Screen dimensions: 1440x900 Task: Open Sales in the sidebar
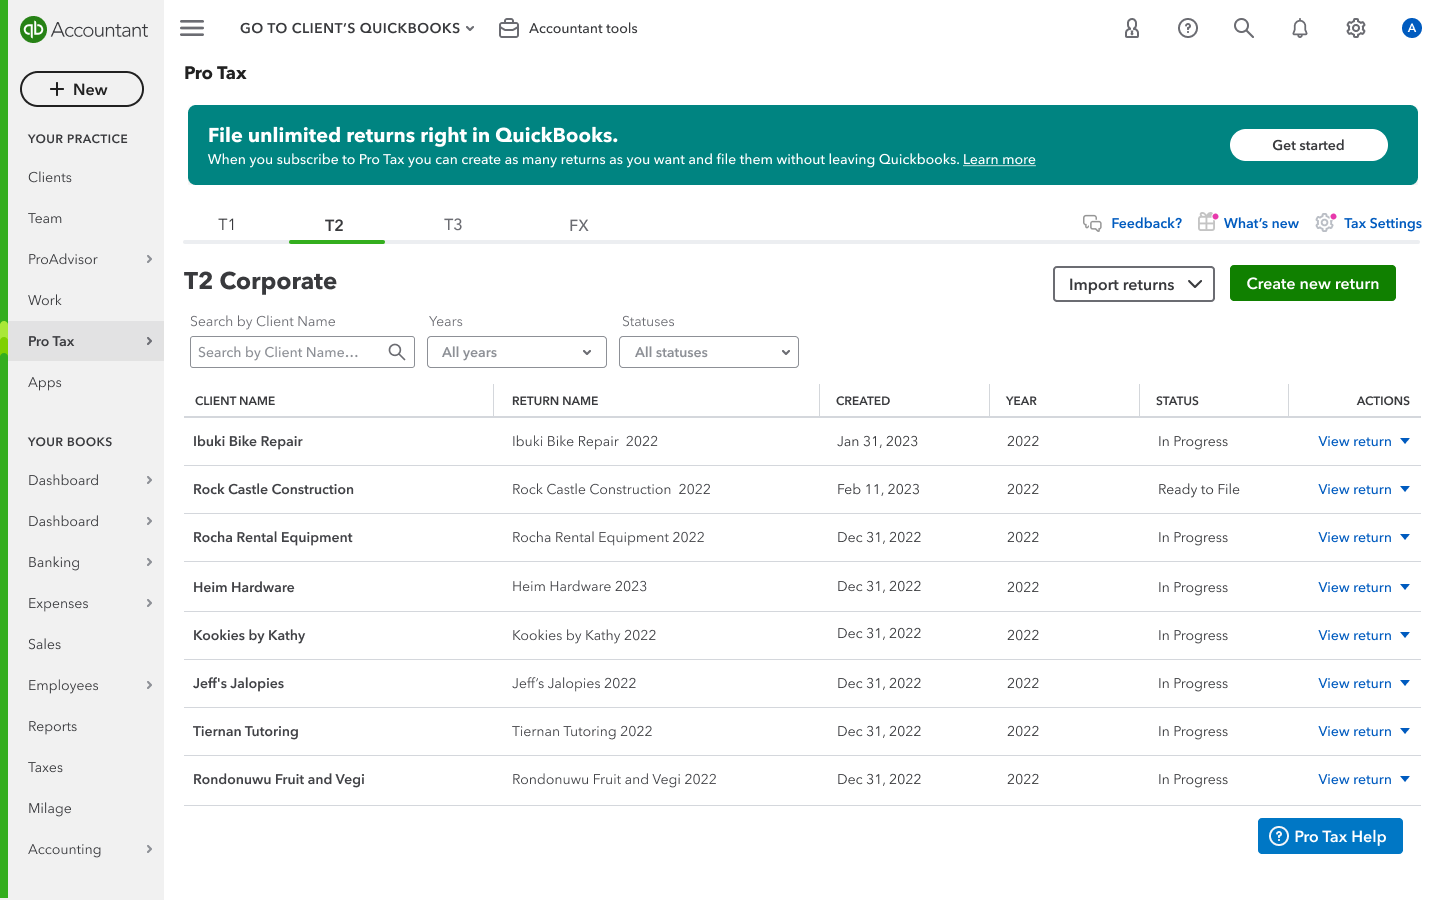pyautogui.click(x=45, y=644)
